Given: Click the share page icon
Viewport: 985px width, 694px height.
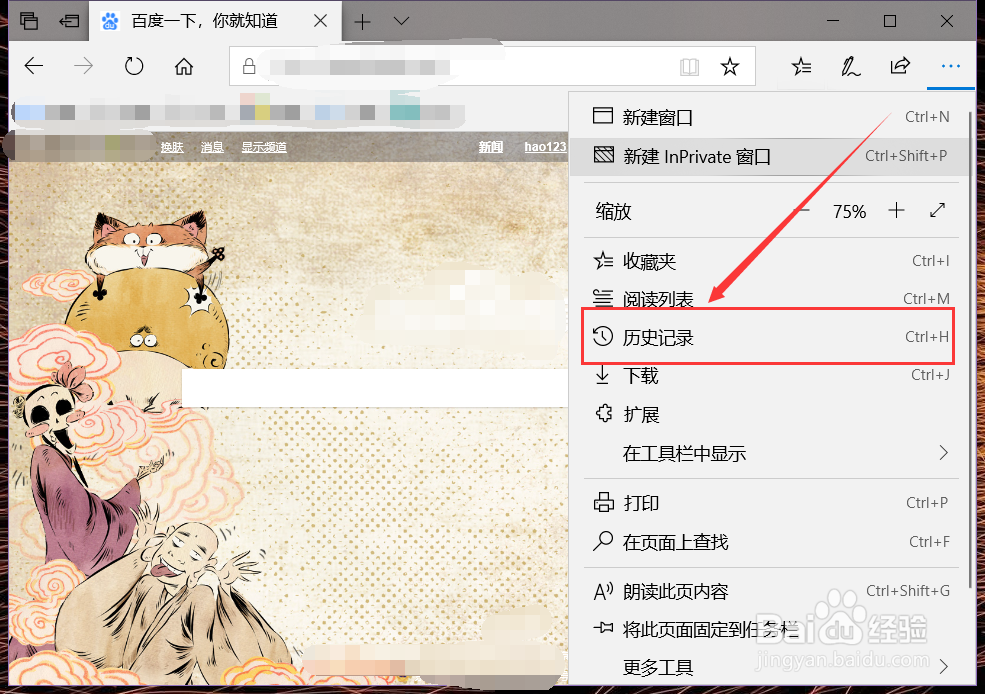Looking at the screenshot, I should click(x=900, y=65).
